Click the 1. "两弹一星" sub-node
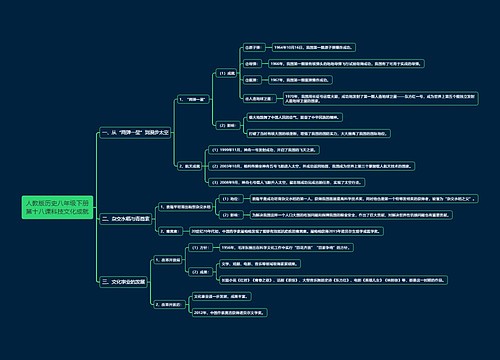The width and height of the screenshot is (500, 360). point(193,99)
